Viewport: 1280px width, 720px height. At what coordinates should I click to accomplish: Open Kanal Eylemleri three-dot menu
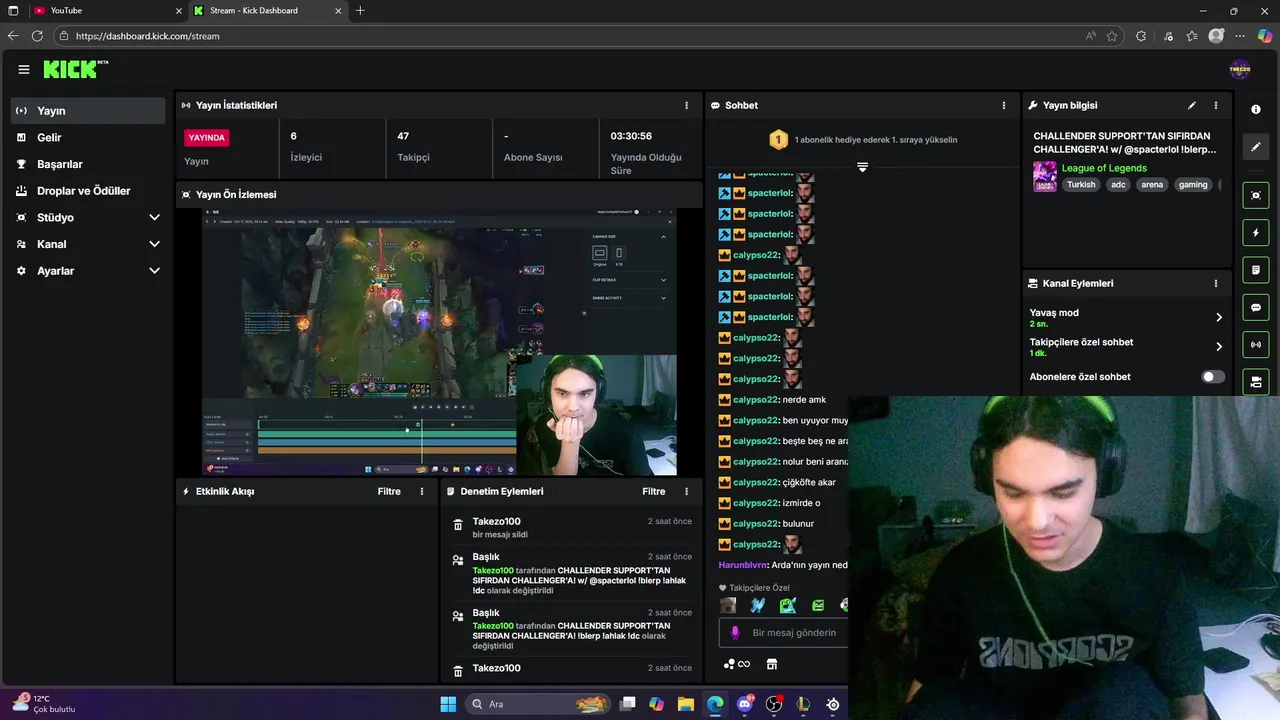pyautogui.click(x=1216, y=283)
